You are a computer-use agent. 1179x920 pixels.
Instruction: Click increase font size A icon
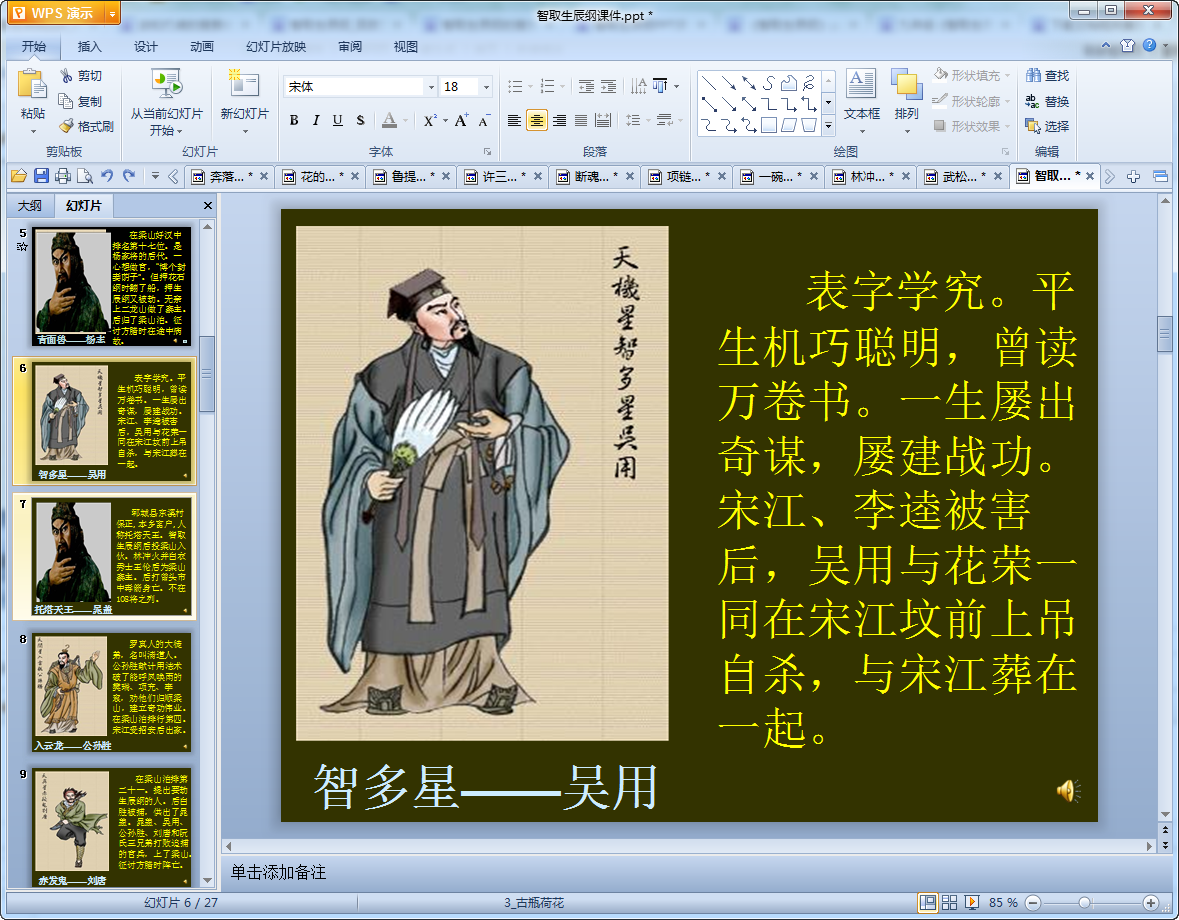461,120
